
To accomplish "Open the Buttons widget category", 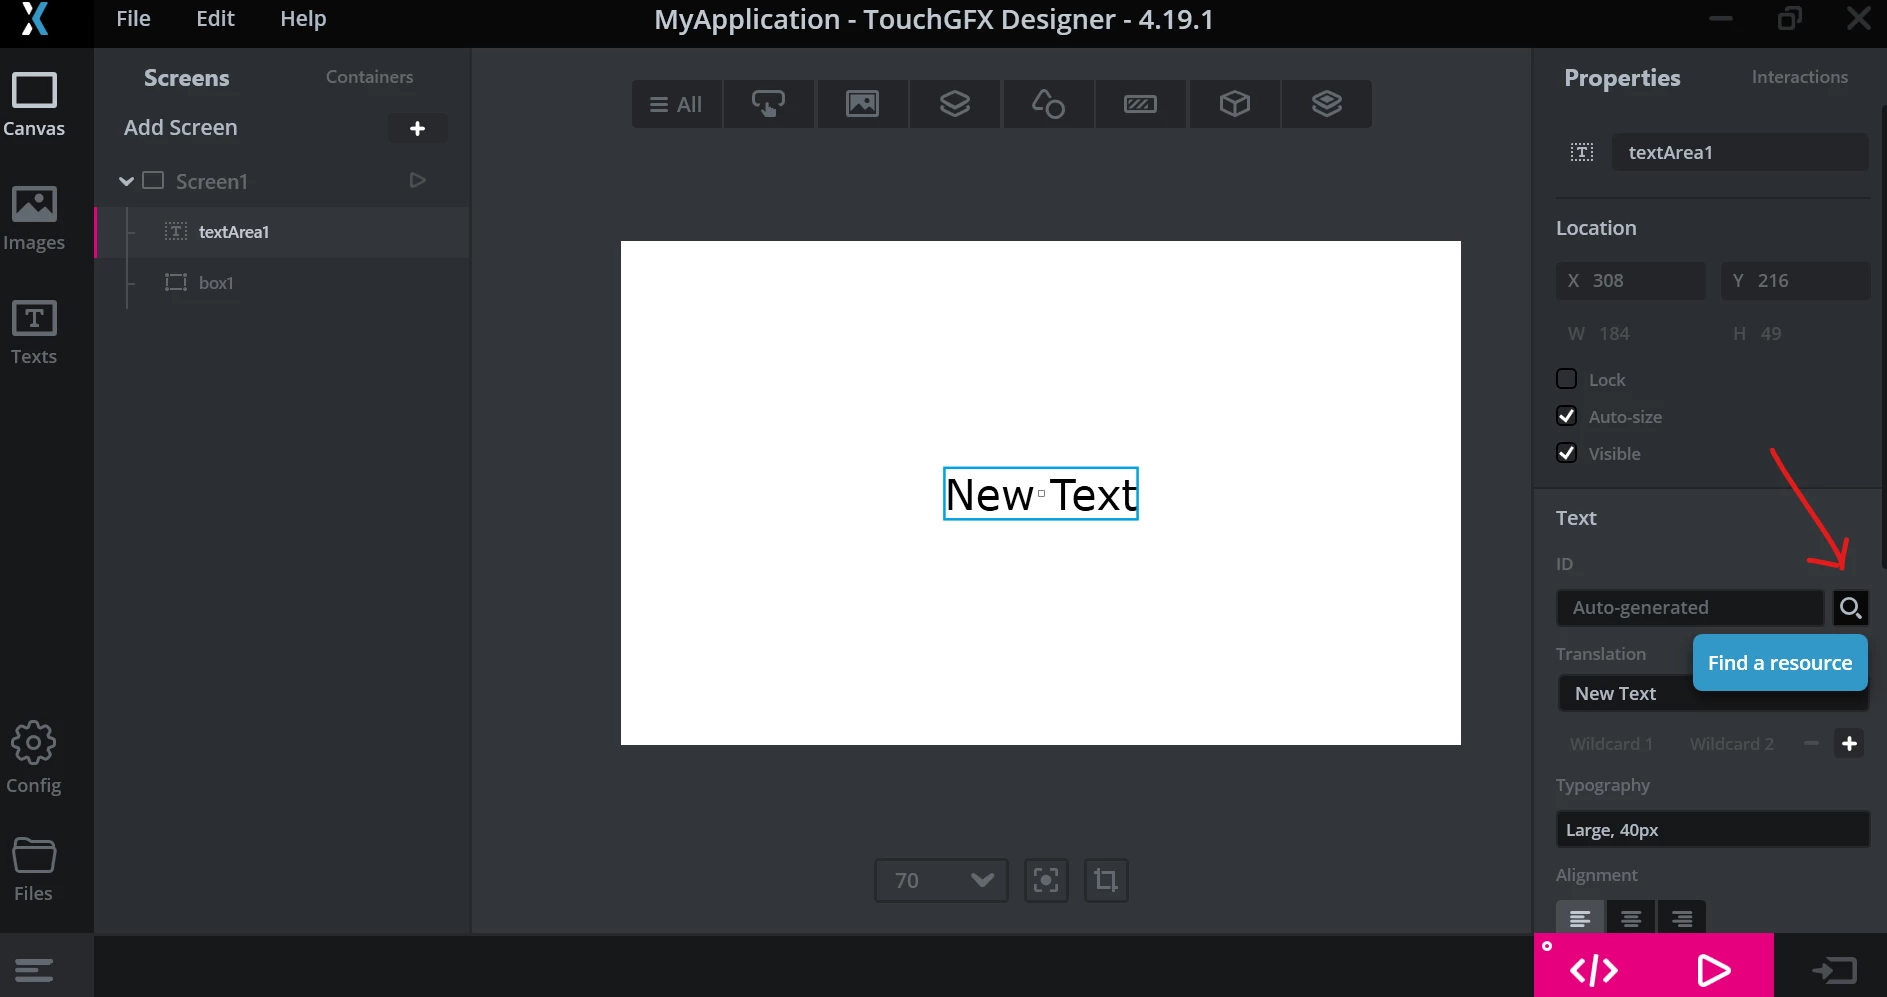I will coord(768,104).
